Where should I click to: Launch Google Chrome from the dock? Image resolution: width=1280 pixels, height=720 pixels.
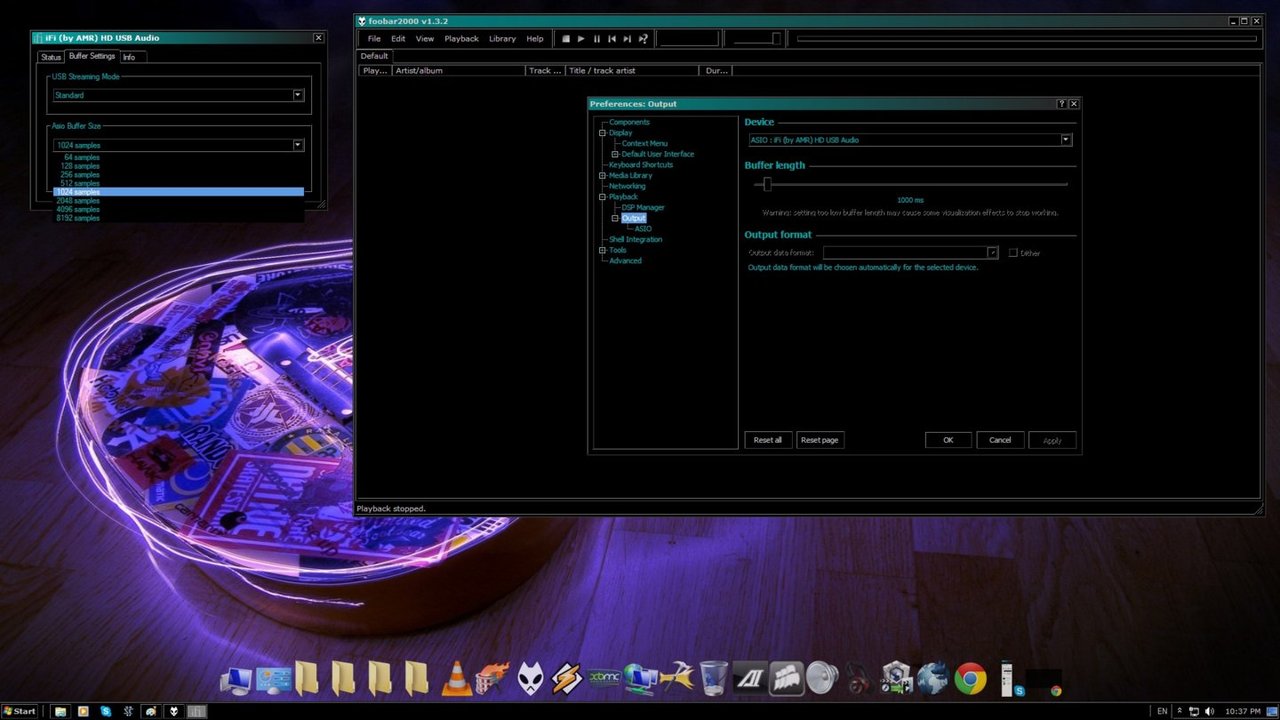tap(970, 678)
